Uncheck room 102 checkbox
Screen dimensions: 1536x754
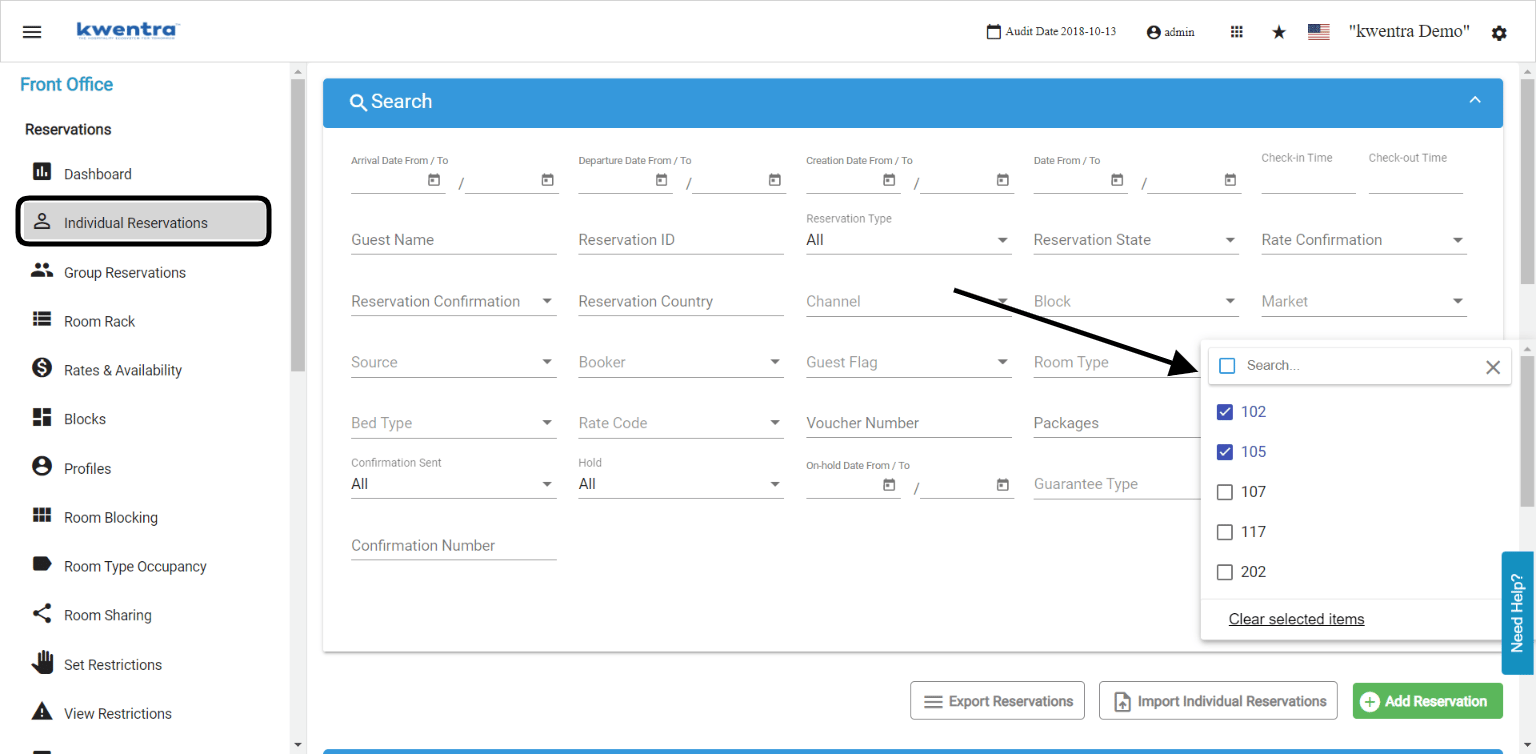1224,412
